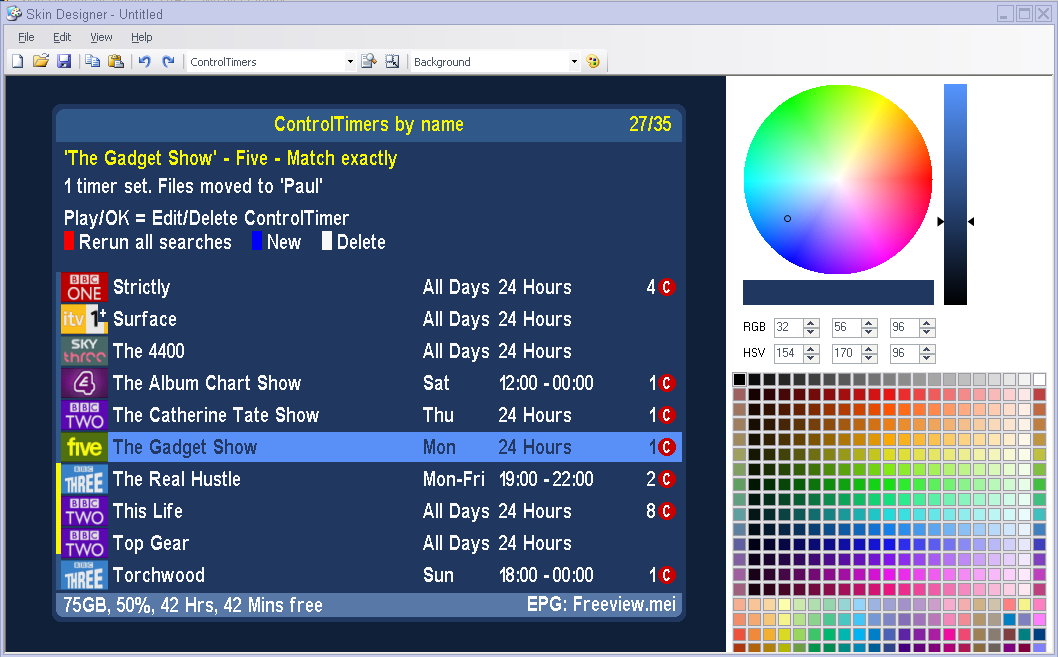Select The Catherine Tate Show row
The width and height of the screenshot is (1058, 657).
pyautogui.click(x=369, y=415)
